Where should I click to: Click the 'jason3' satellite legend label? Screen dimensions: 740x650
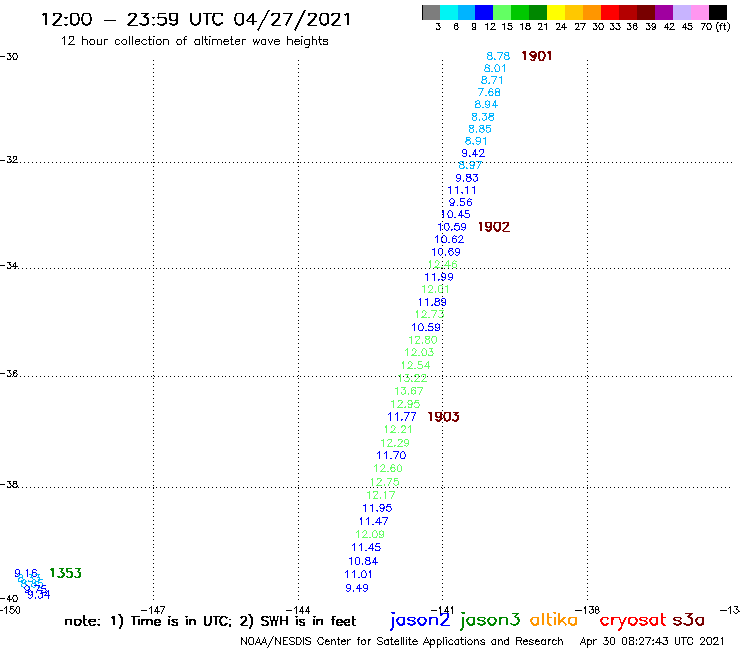(490, 621)
